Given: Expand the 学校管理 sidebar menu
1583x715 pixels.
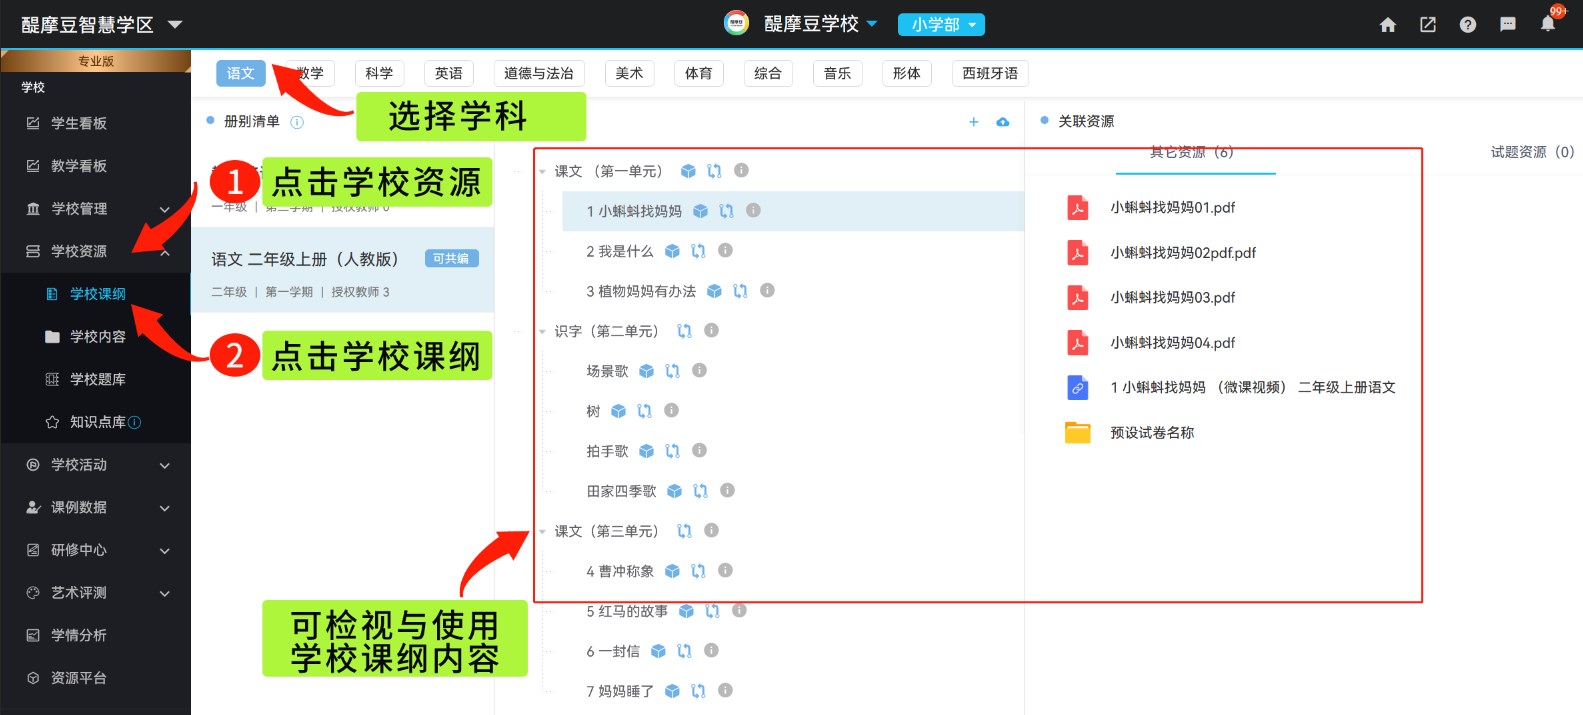Looking at the screenshot, I should (97, 209).
